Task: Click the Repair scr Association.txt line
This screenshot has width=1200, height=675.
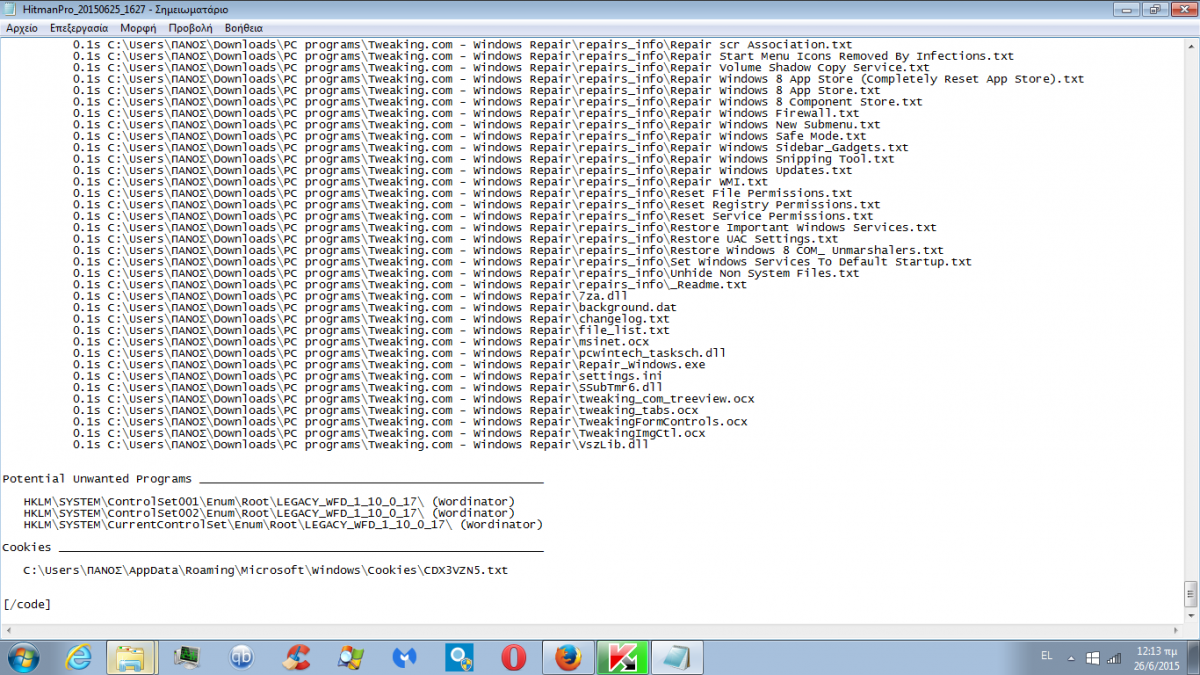Action: coord(462,45)
